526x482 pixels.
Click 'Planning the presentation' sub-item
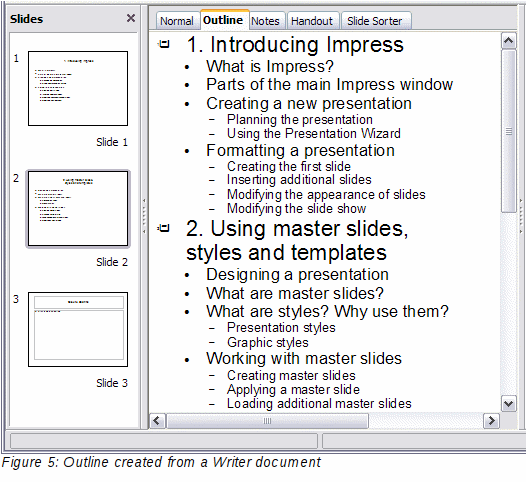[x=300, y=119]
